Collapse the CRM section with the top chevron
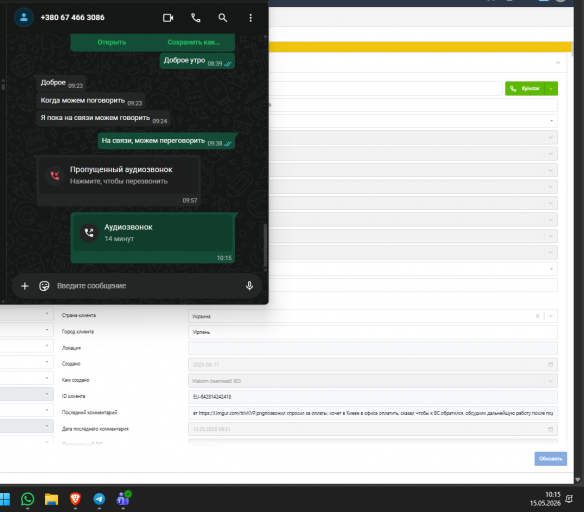The height and width of the screenshot is (512, 584). (x=558, y=63)
